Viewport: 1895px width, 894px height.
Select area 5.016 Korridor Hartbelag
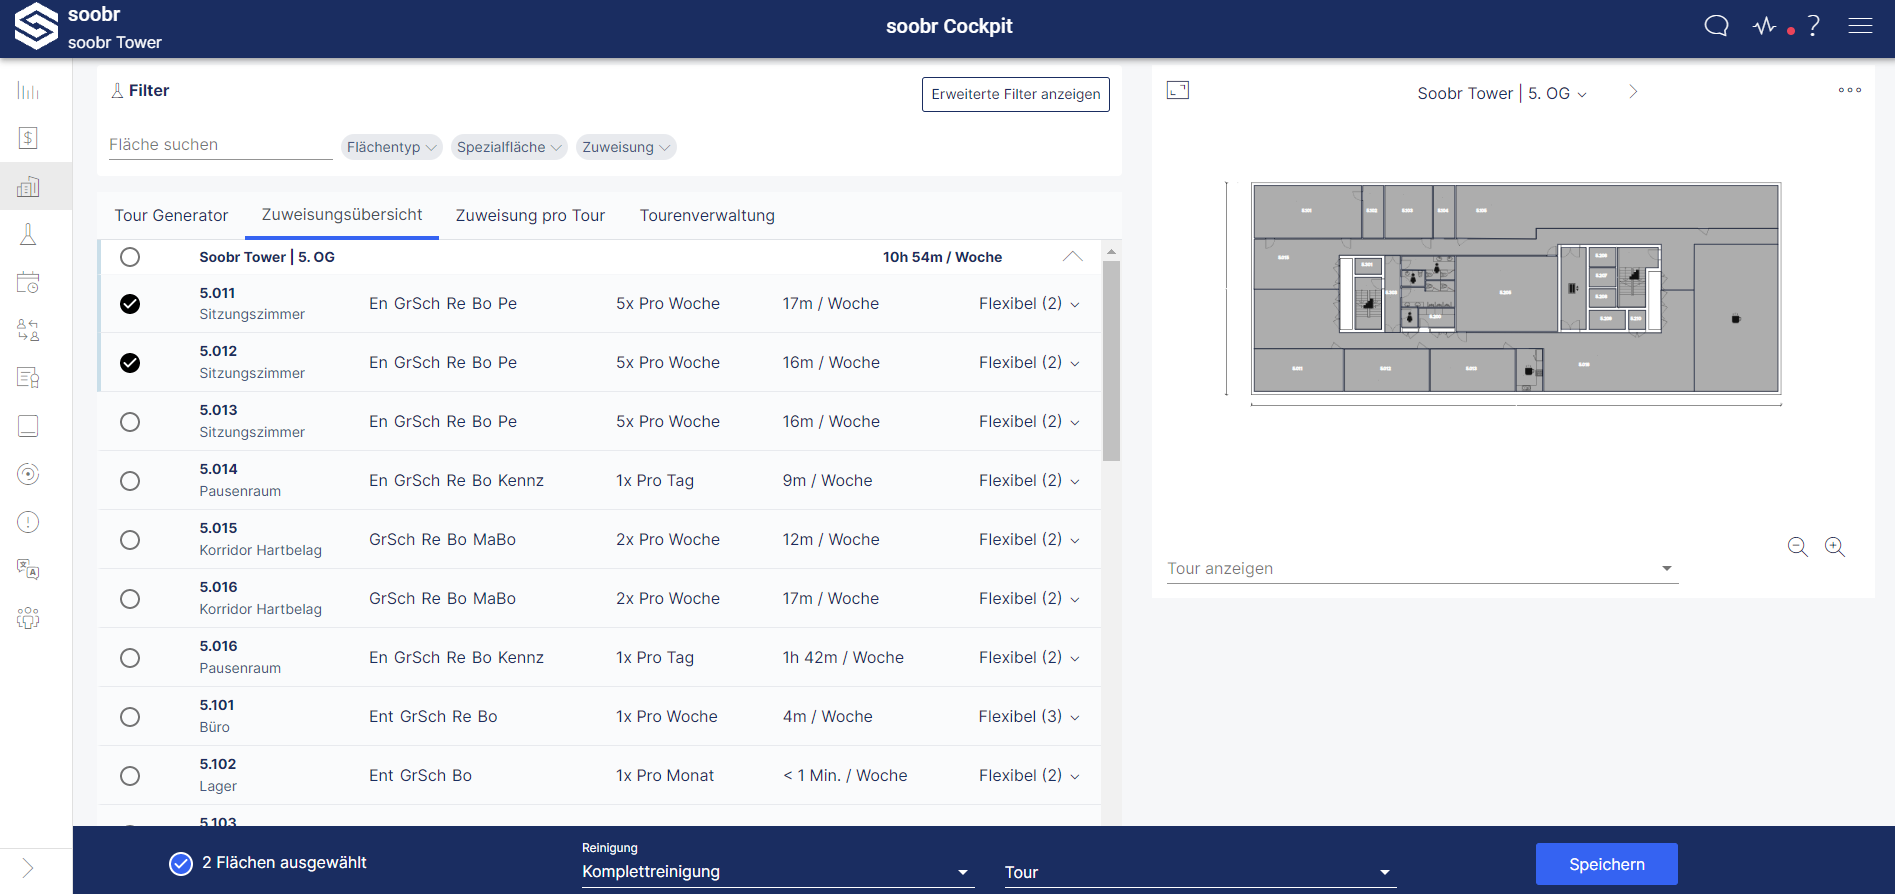(130, 599)
